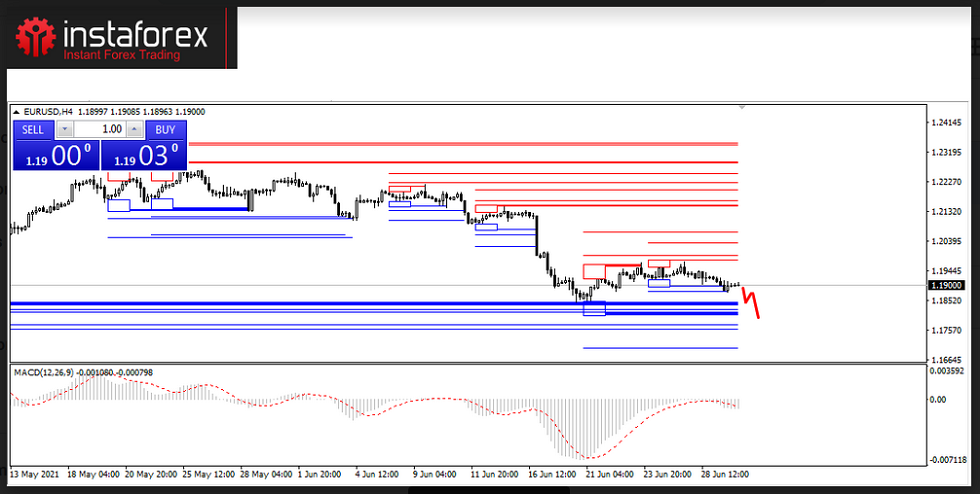The width and height of the screenshot is (980, 494).
Task: Click the EURUSD,H4 chart title label
Action: pyautogui.click(x=48, y=112)
